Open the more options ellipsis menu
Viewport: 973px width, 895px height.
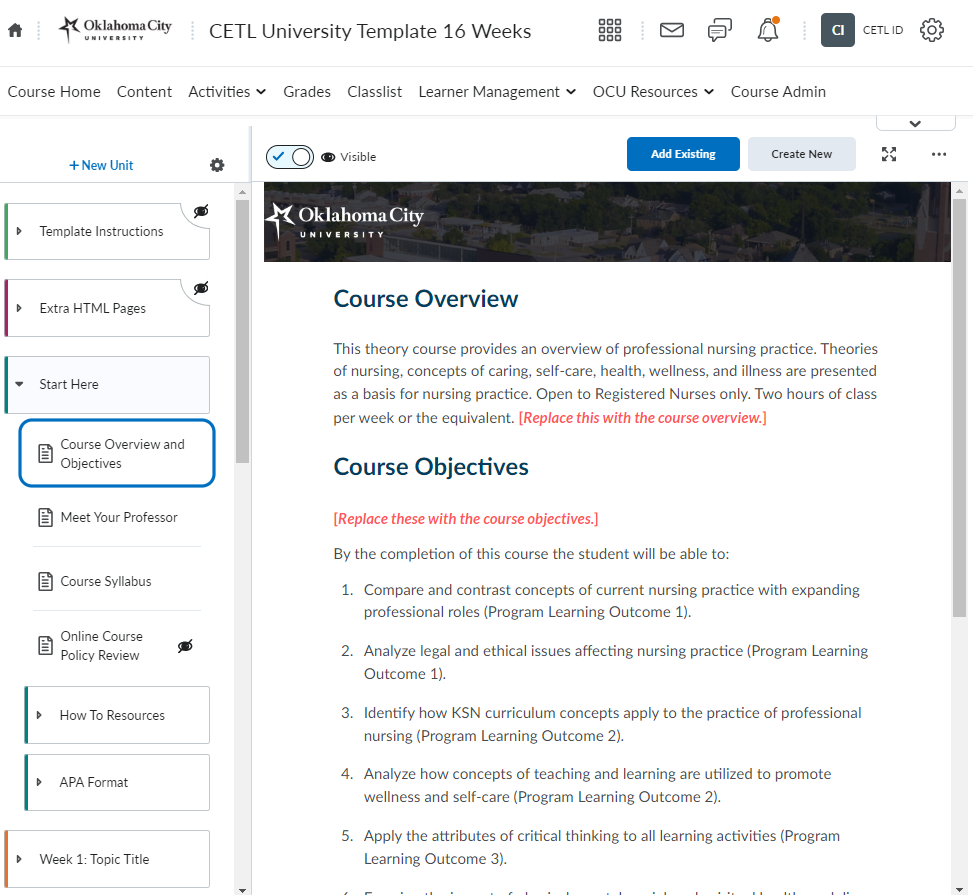pos(938,154)
